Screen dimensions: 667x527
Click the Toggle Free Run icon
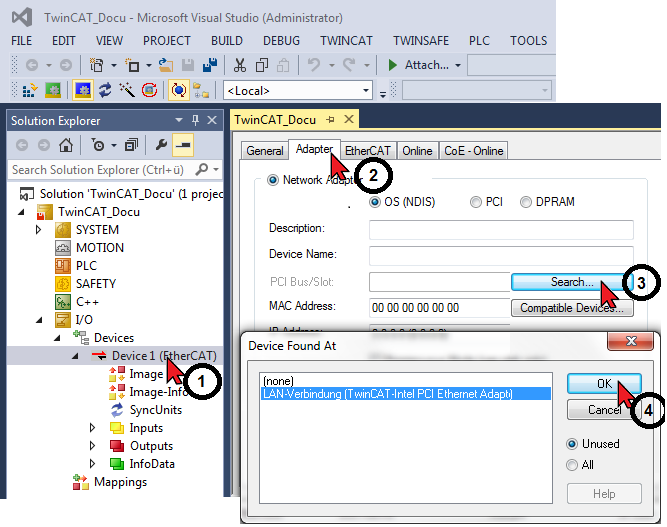click(149, 90)
